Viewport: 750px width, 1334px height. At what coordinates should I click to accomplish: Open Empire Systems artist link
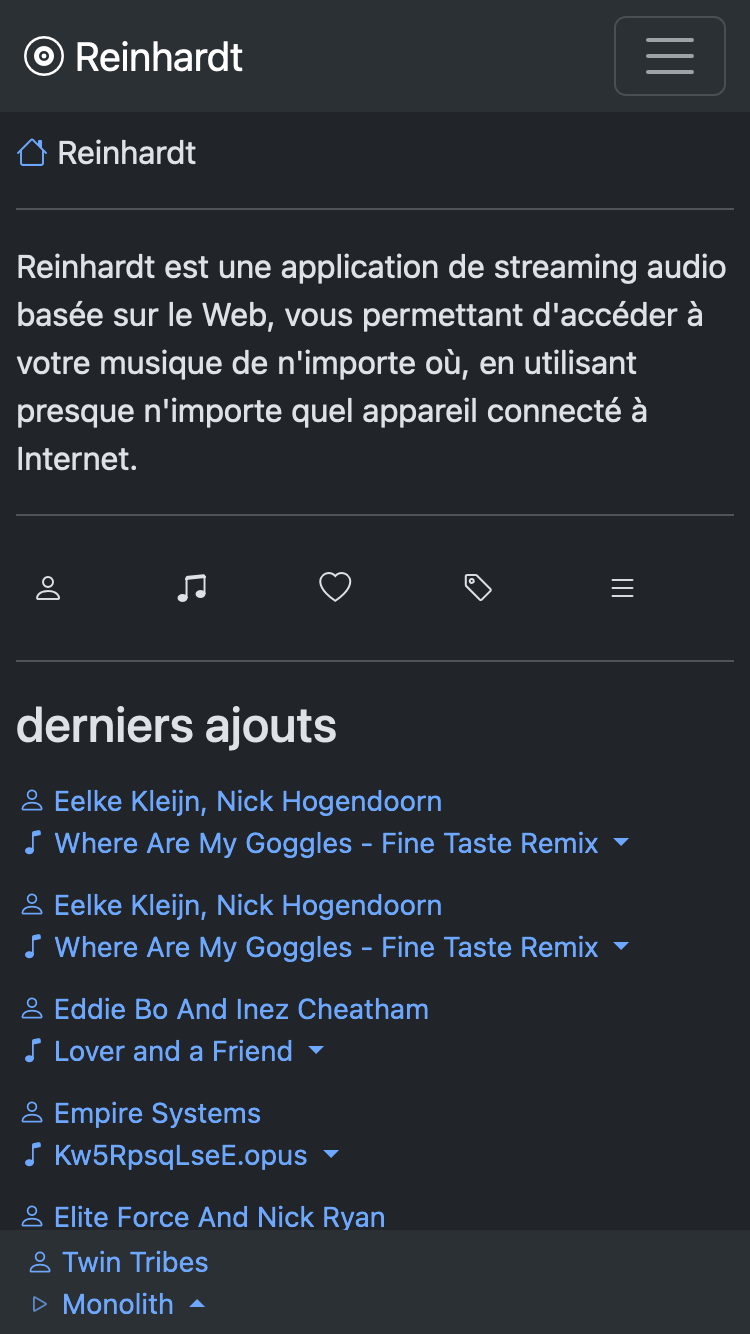(x=157, y=1113)
